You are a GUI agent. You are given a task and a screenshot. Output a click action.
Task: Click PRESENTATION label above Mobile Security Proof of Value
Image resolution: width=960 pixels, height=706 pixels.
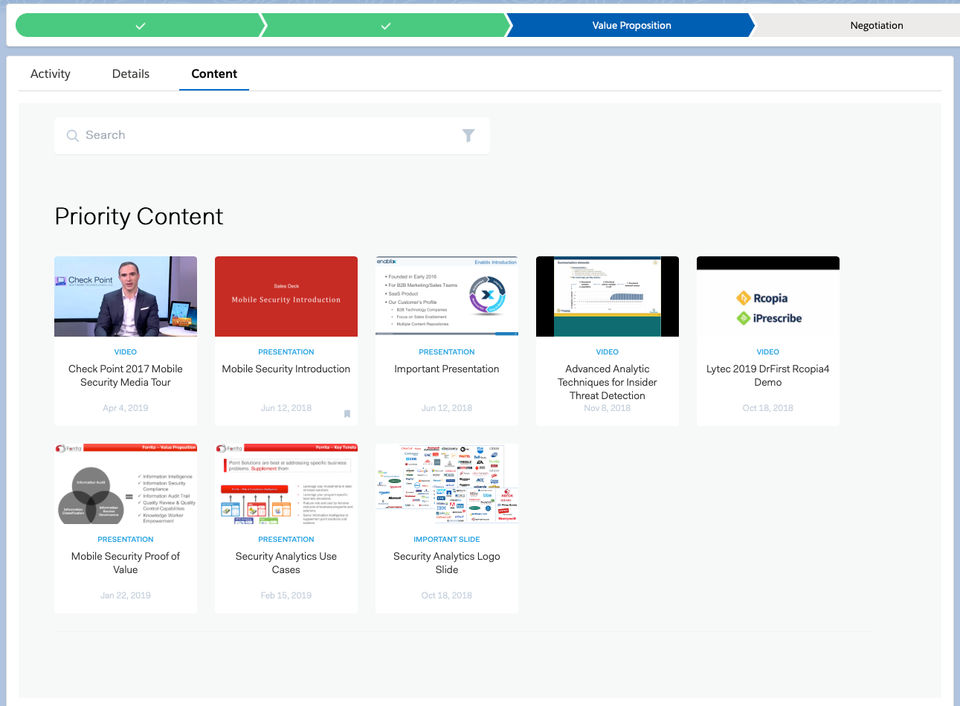pos(126,539)
